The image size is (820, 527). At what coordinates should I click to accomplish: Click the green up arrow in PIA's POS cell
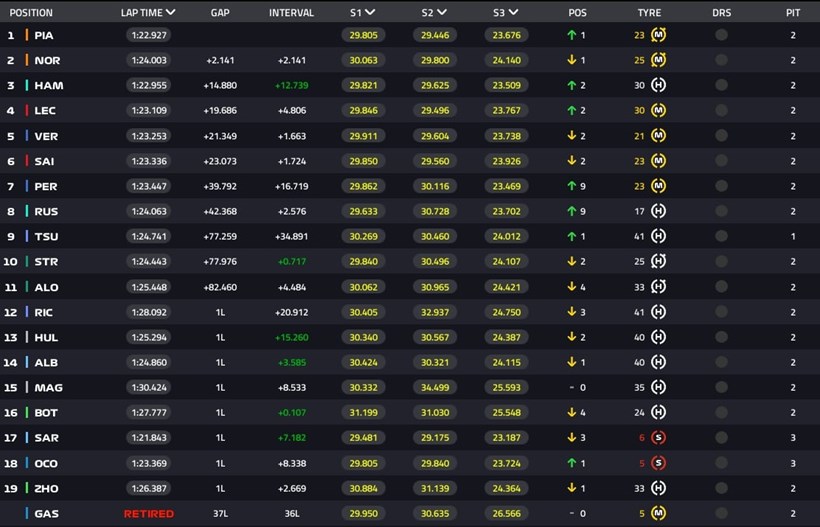tap(572, 35)
